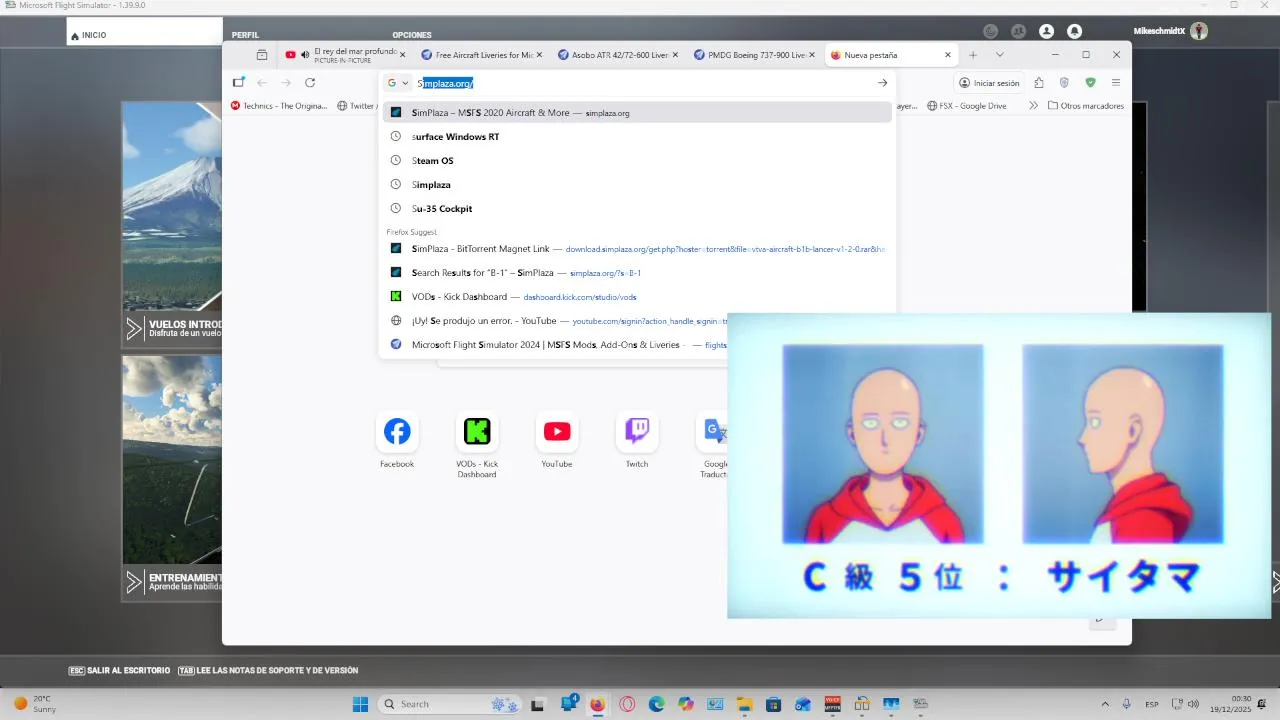The image size is (1280, 720).
Task: Click the Go arrow in address bar
Action: 882,83
